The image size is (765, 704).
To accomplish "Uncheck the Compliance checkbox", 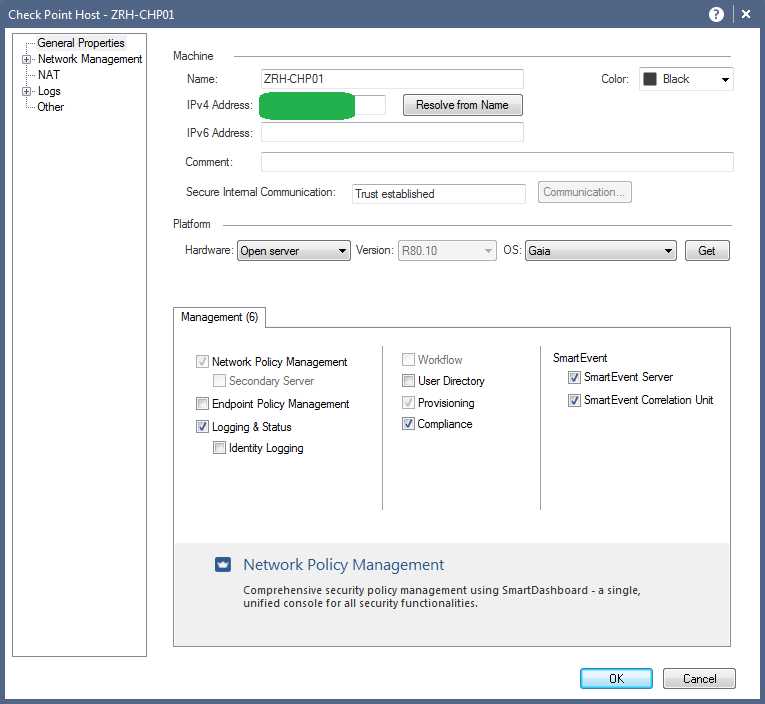I will point(408,423).
